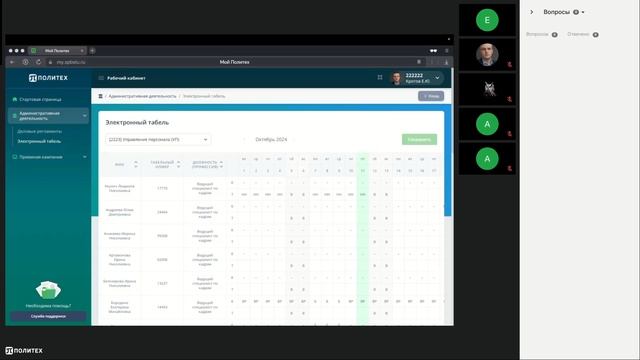Screen dimensions: 640x360
Task: Click the Служба поддержки button
Action: click(x=48, y=316)
